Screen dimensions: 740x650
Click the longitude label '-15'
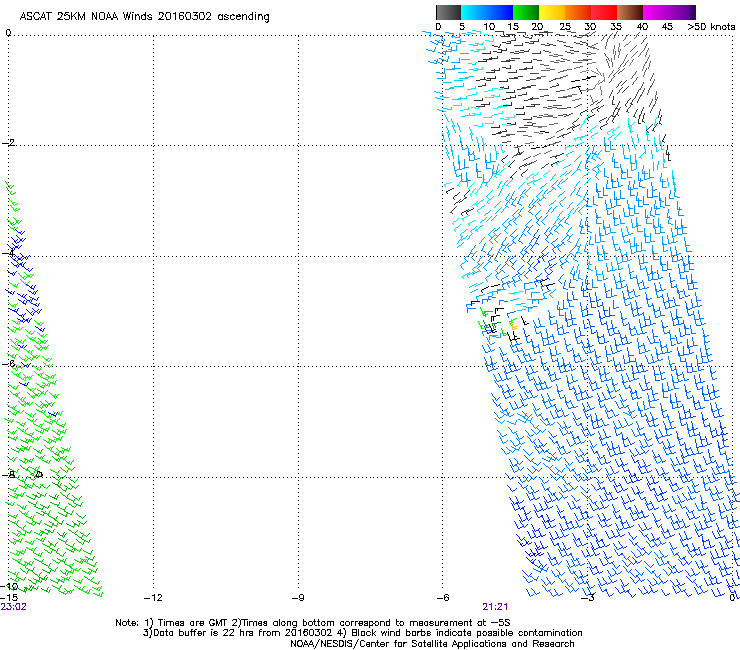[9, 598]
